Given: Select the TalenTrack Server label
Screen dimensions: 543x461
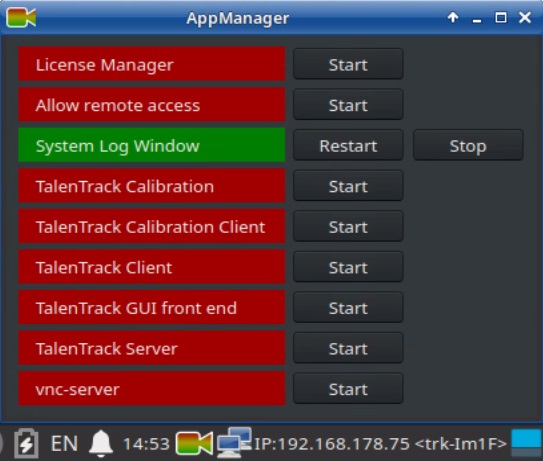Looking at the screenshot, I should [x=152, y=348].
